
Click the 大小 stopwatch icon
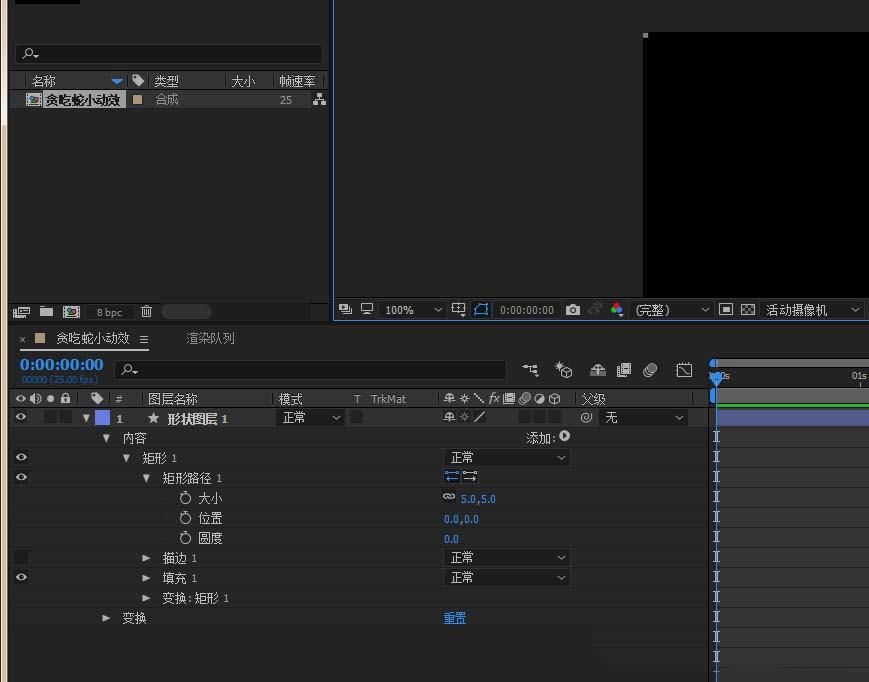pos(185,498)
